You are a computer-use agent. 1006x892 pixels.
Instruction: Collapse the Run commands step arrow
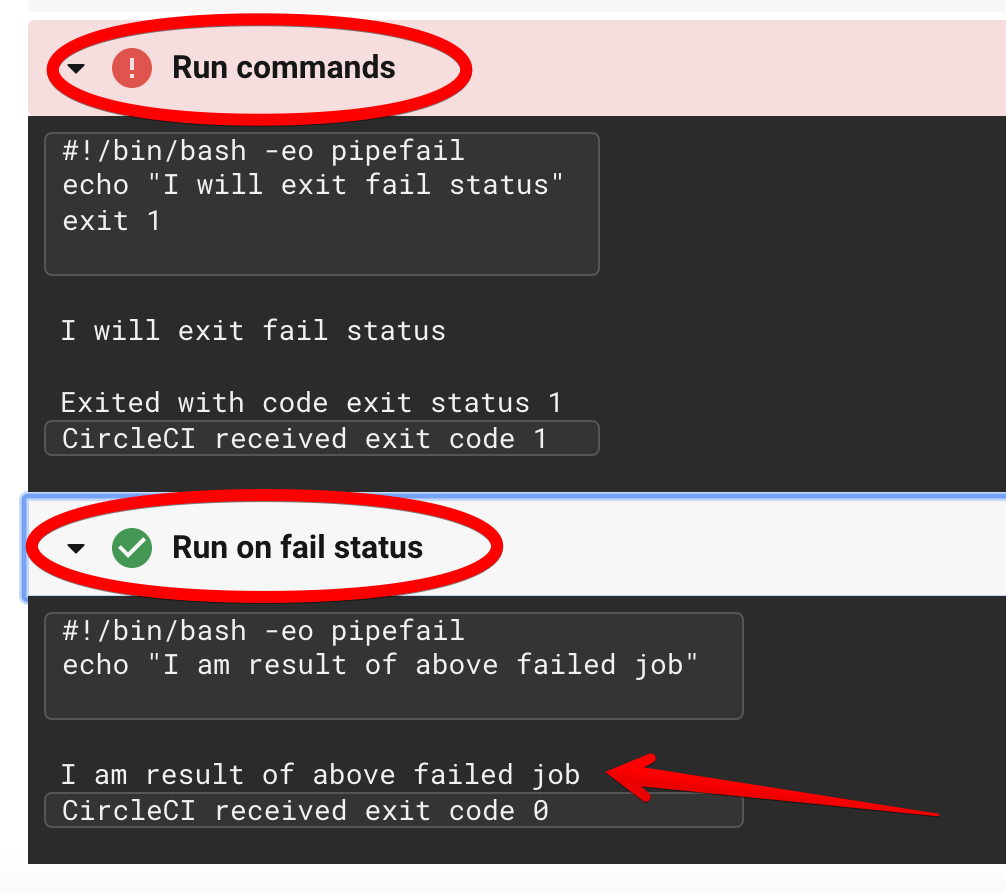click(x=76, y=69)
